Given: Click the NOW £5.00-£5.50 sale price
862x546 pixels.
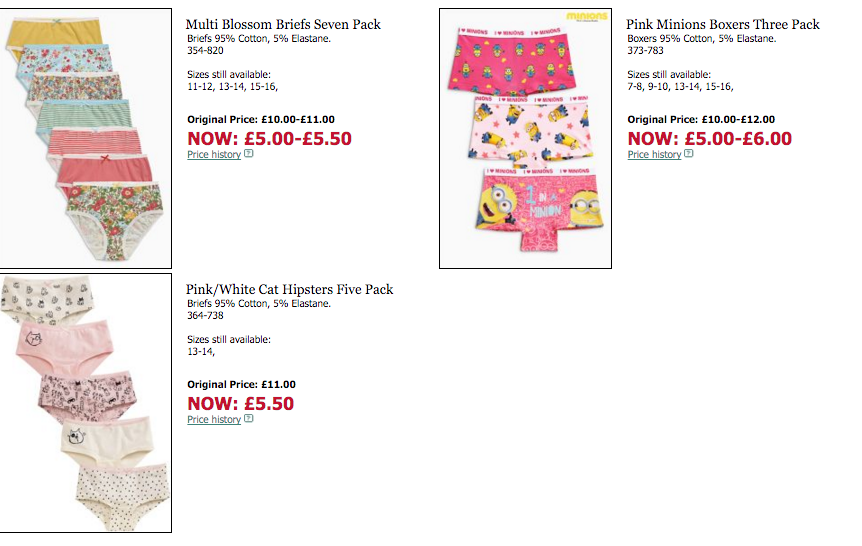Looking at the screenshot, I should [x=269, y=139].
